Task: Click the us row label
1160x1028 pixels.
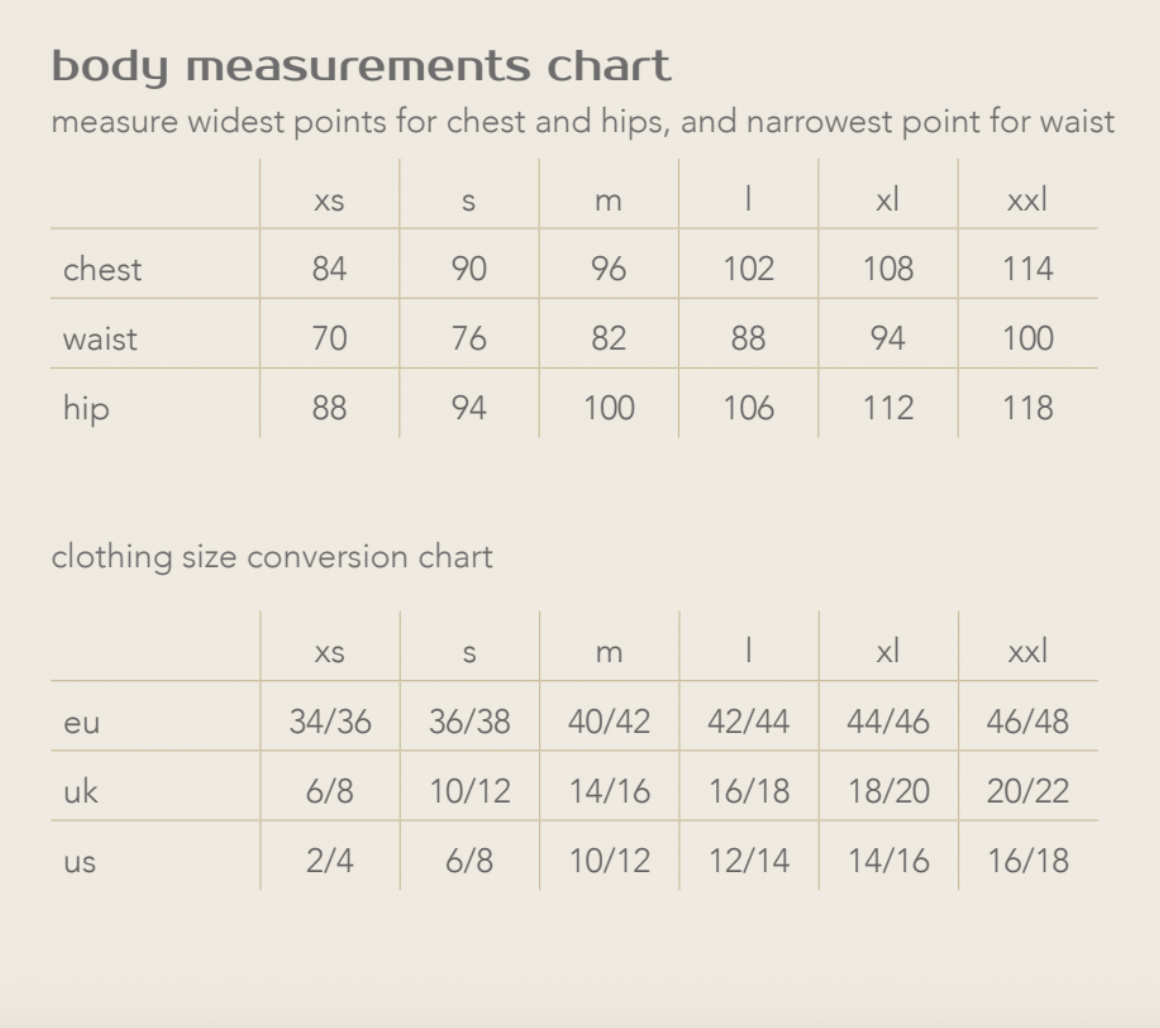Action: (x=80, y=862)
